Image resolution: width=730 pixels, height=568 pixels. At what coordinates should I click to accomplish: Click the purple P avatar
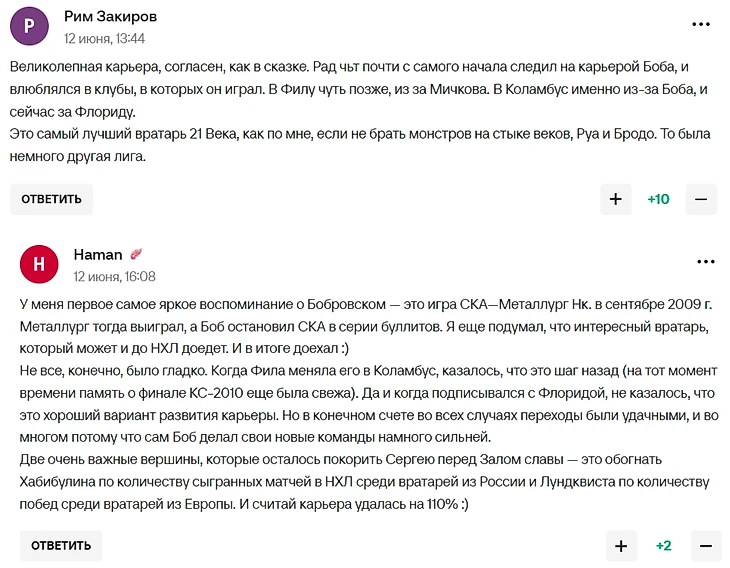[x=29, y=26]
